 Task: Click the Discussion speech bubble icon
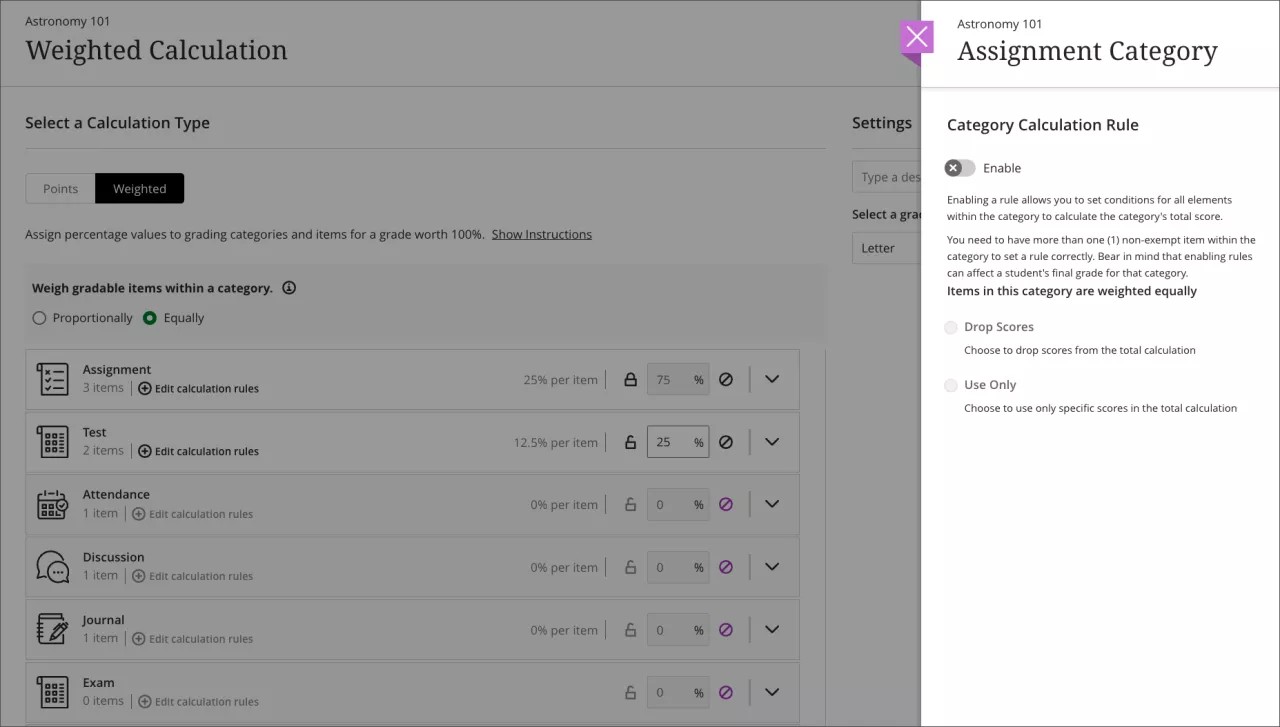click(53, 566)
